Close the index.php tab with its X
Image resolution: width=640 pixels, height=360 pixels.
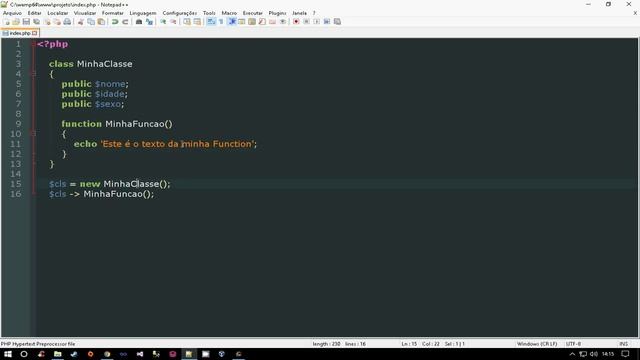35,33
